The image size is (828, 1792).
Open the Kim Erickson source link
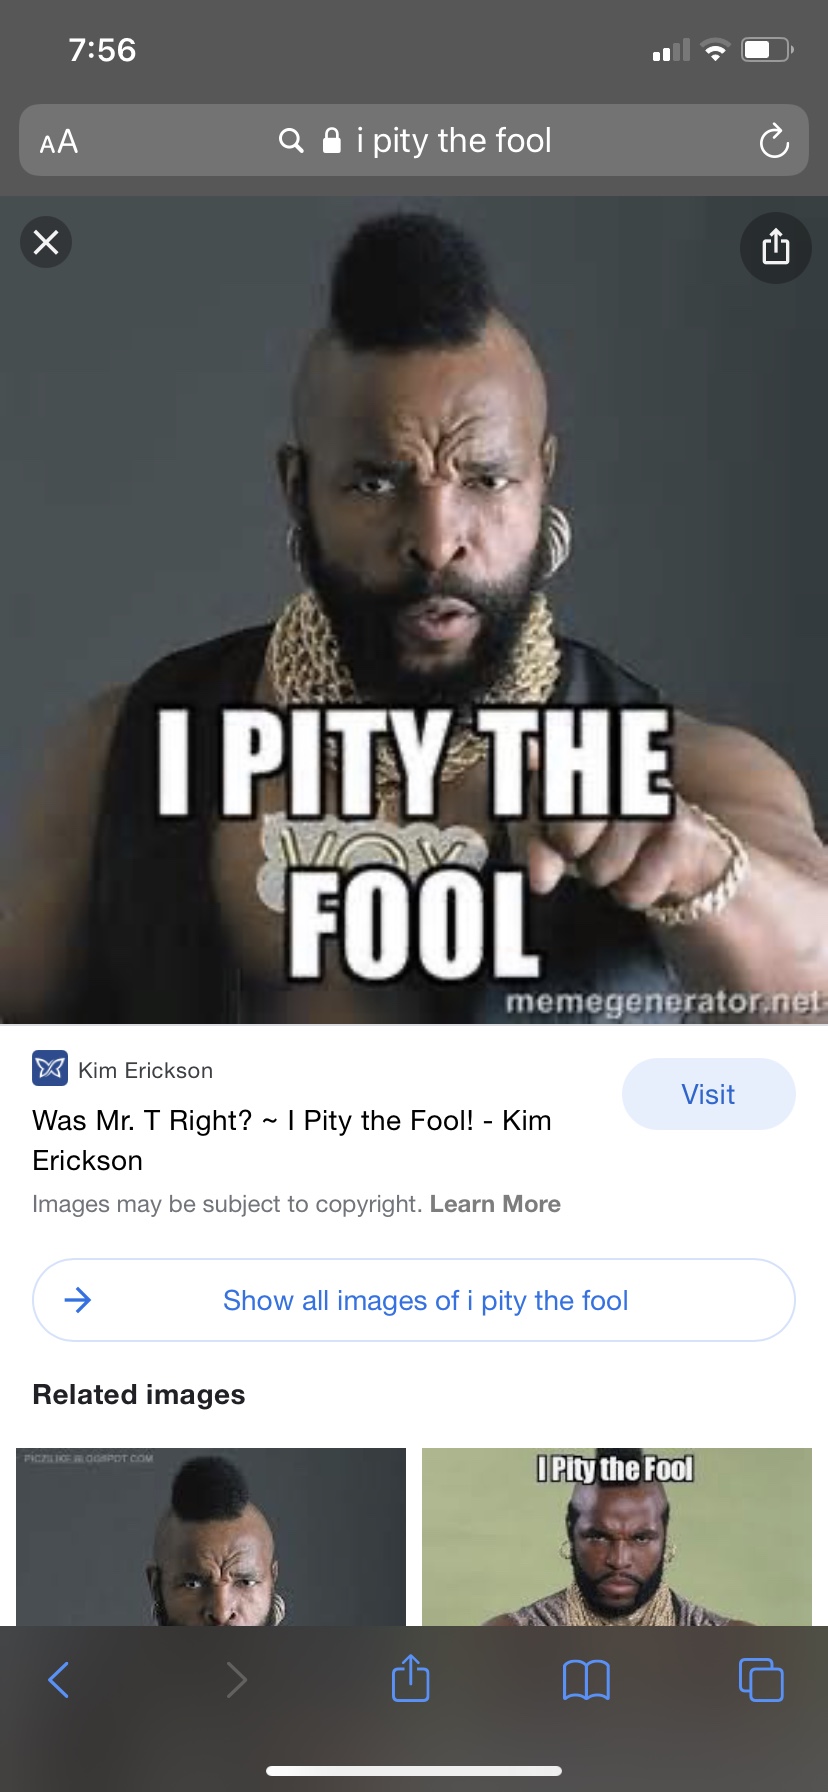pos(145,1070)
